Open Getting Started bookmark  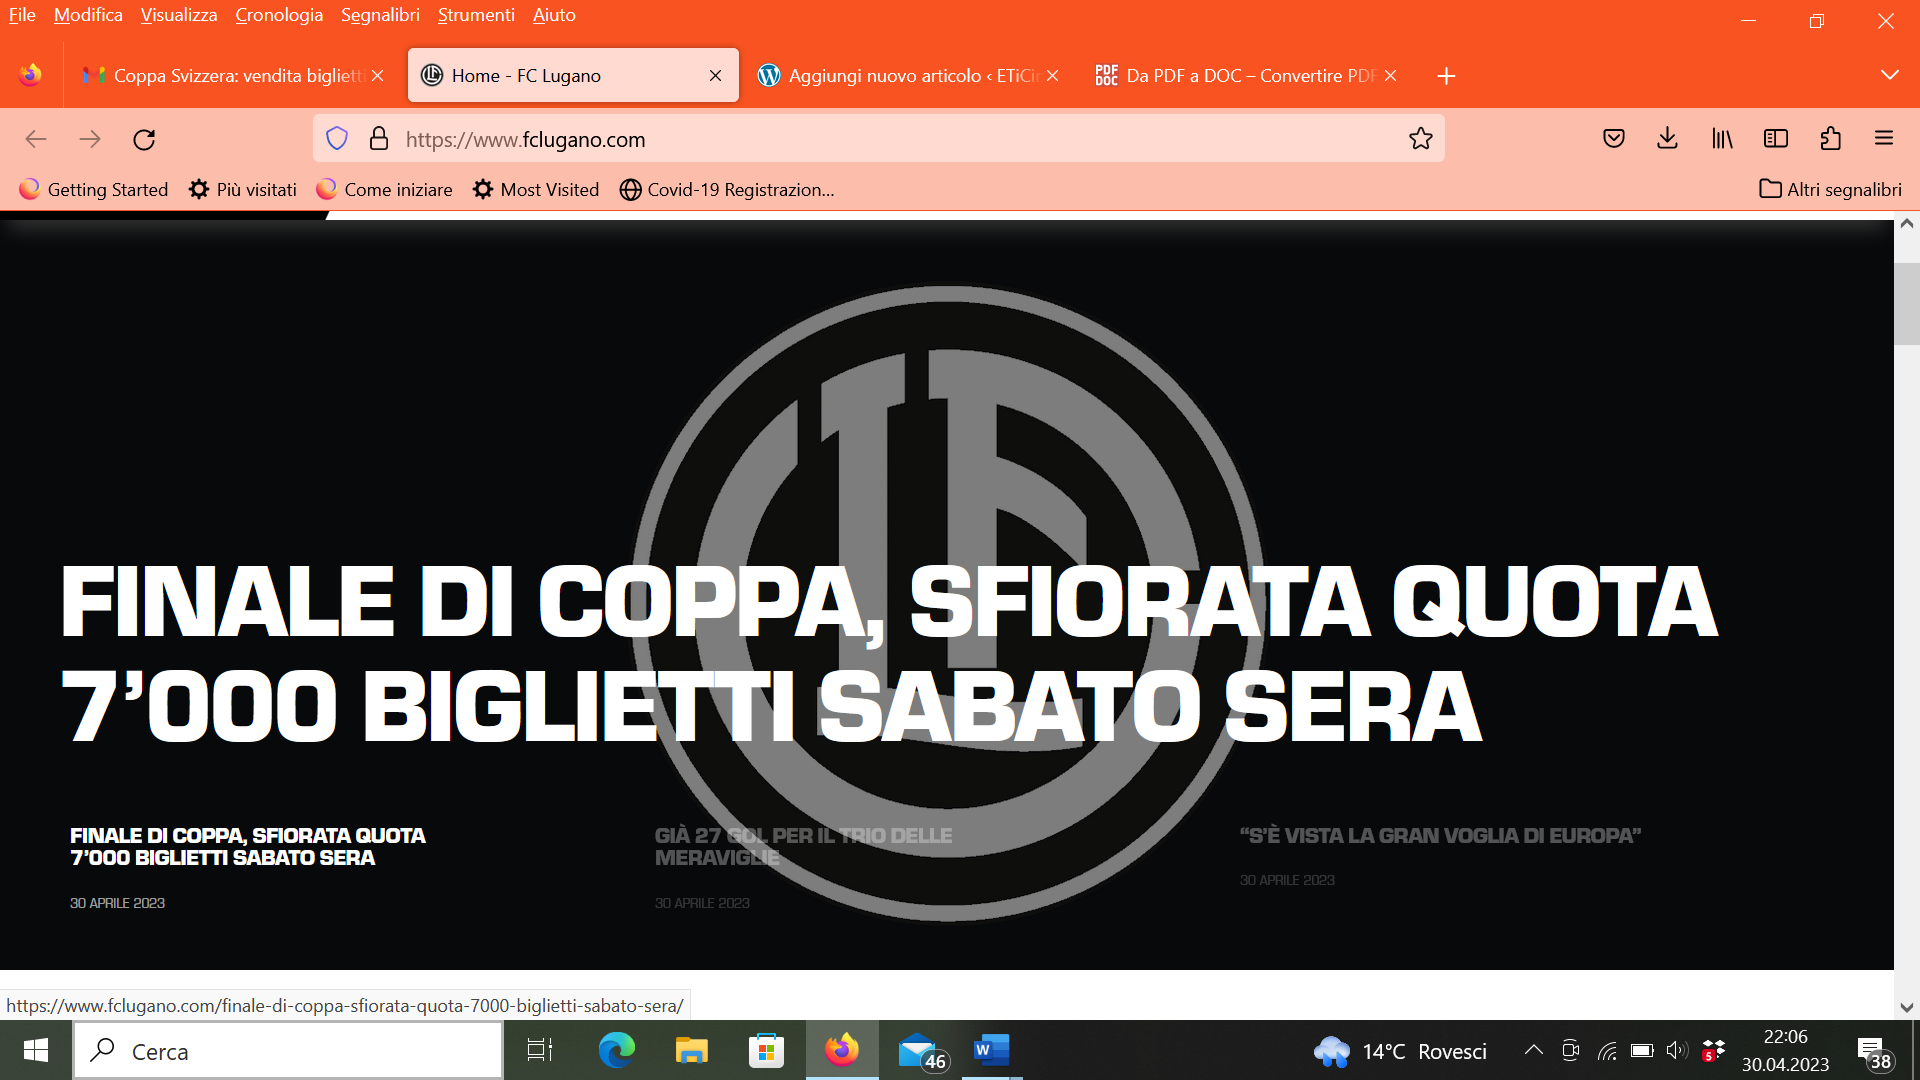coord(94,189)
